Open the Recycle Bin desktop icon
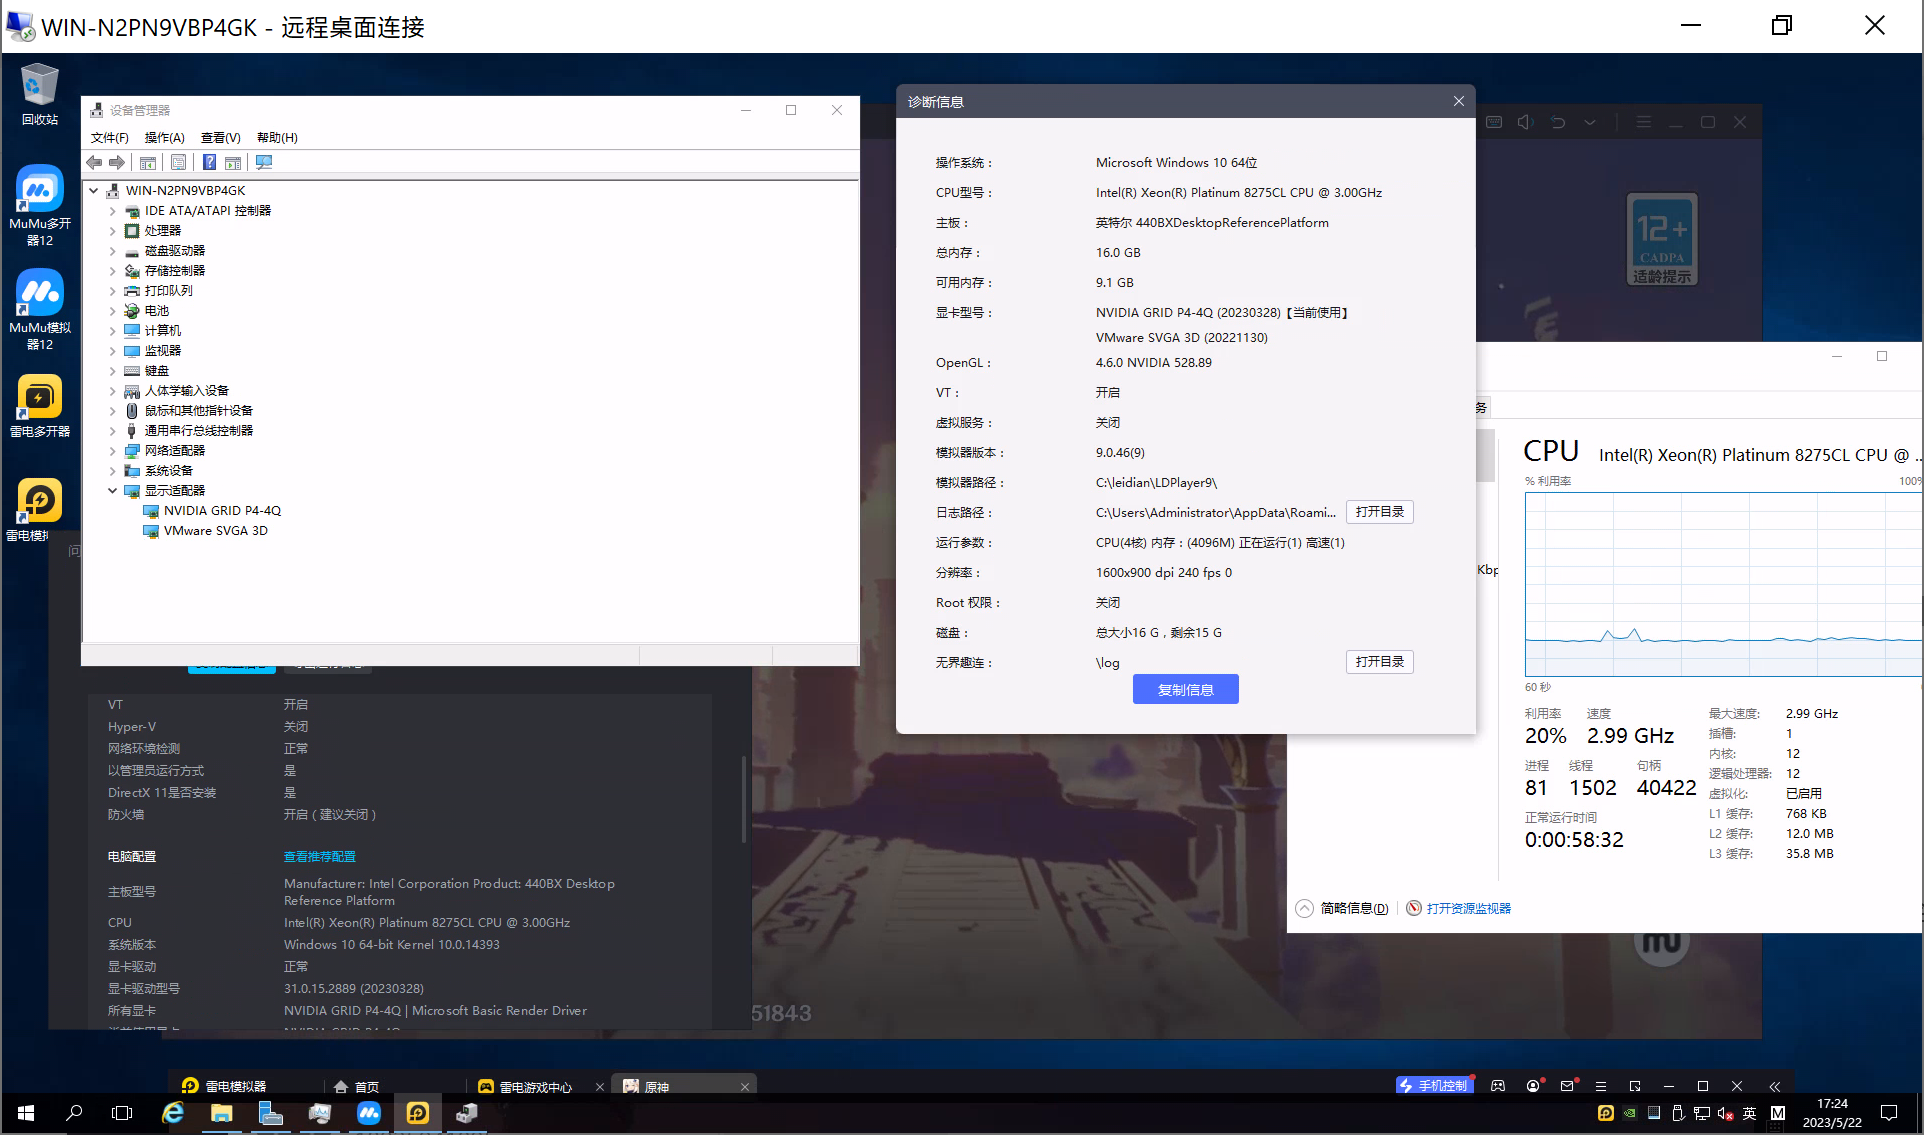1924x1135 pixels. 40,94
